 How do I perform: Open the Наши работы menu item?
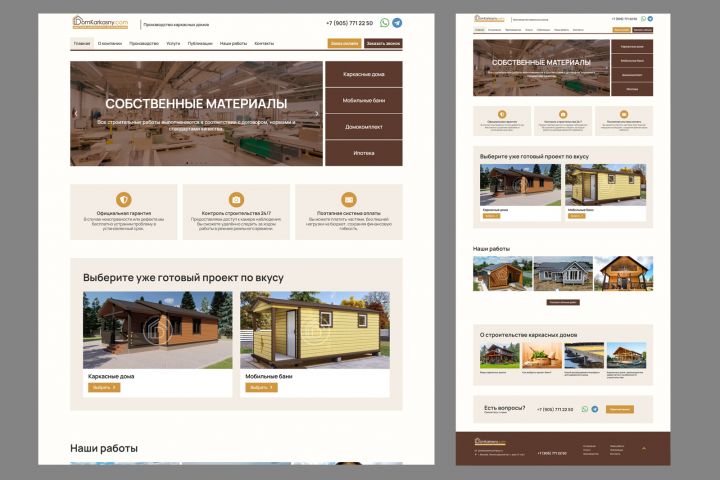click(233, 43)
